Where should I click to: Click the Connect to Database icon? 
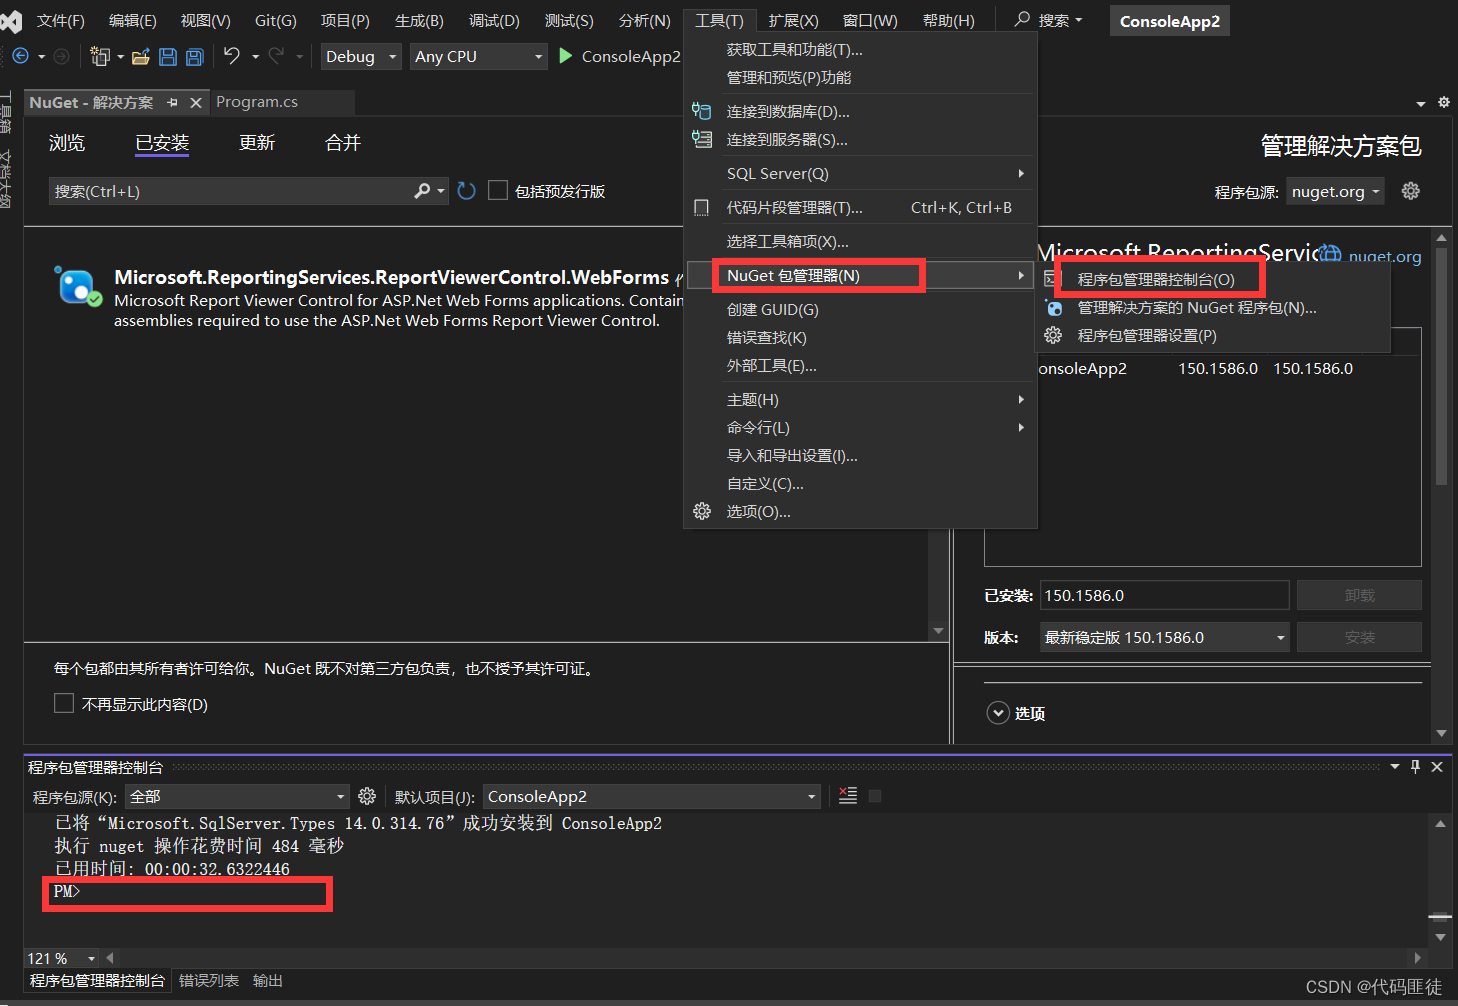coord(702,111)
